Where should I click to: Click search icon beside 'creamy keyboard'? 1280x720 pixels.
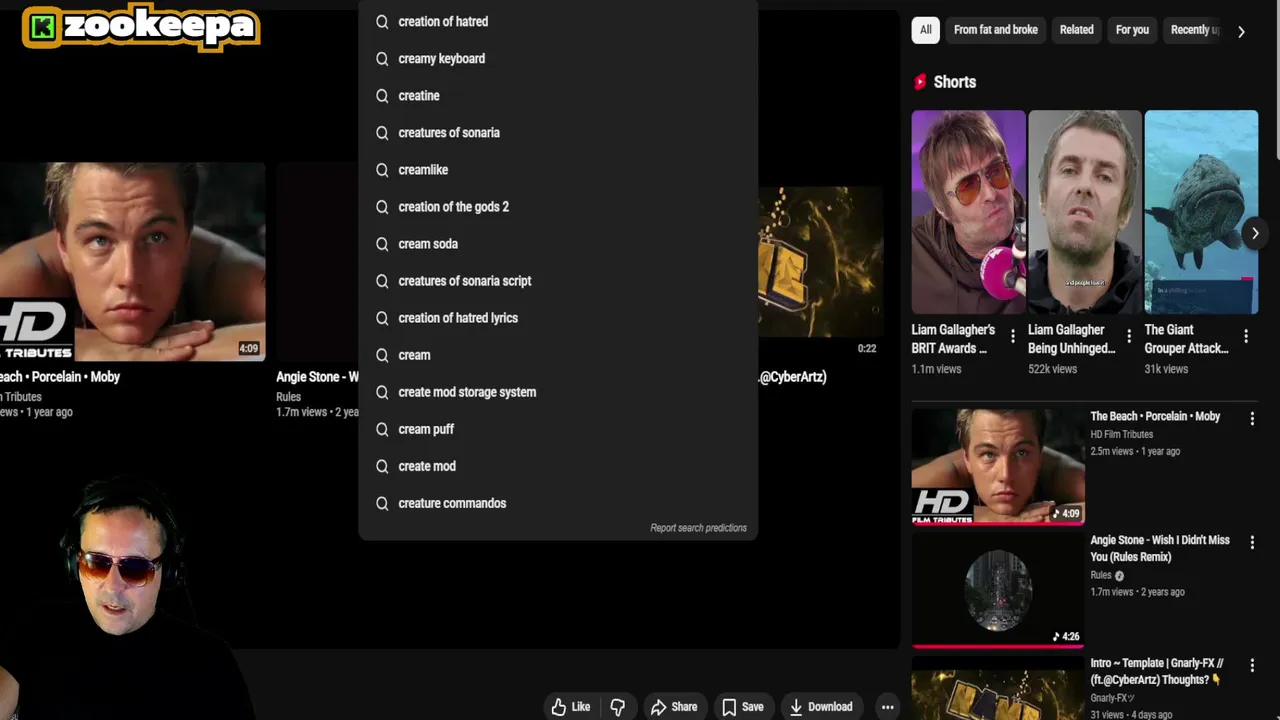[382, 58]
